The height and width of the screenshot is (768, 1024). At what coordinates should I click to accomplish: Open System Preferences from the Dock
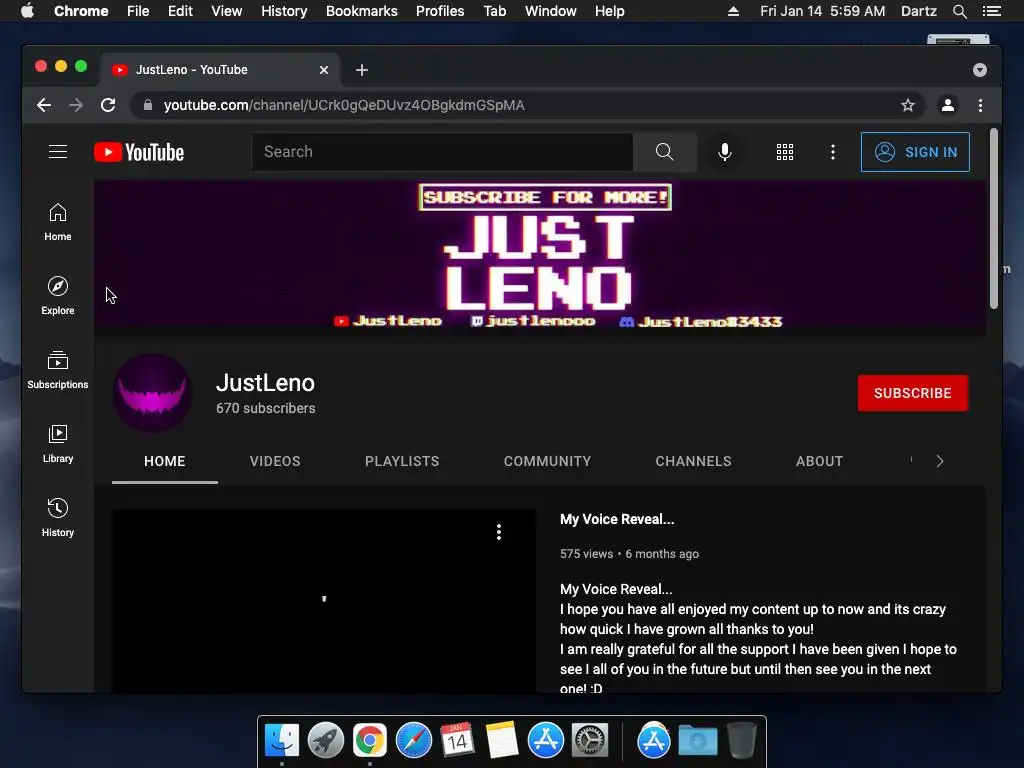590,741
